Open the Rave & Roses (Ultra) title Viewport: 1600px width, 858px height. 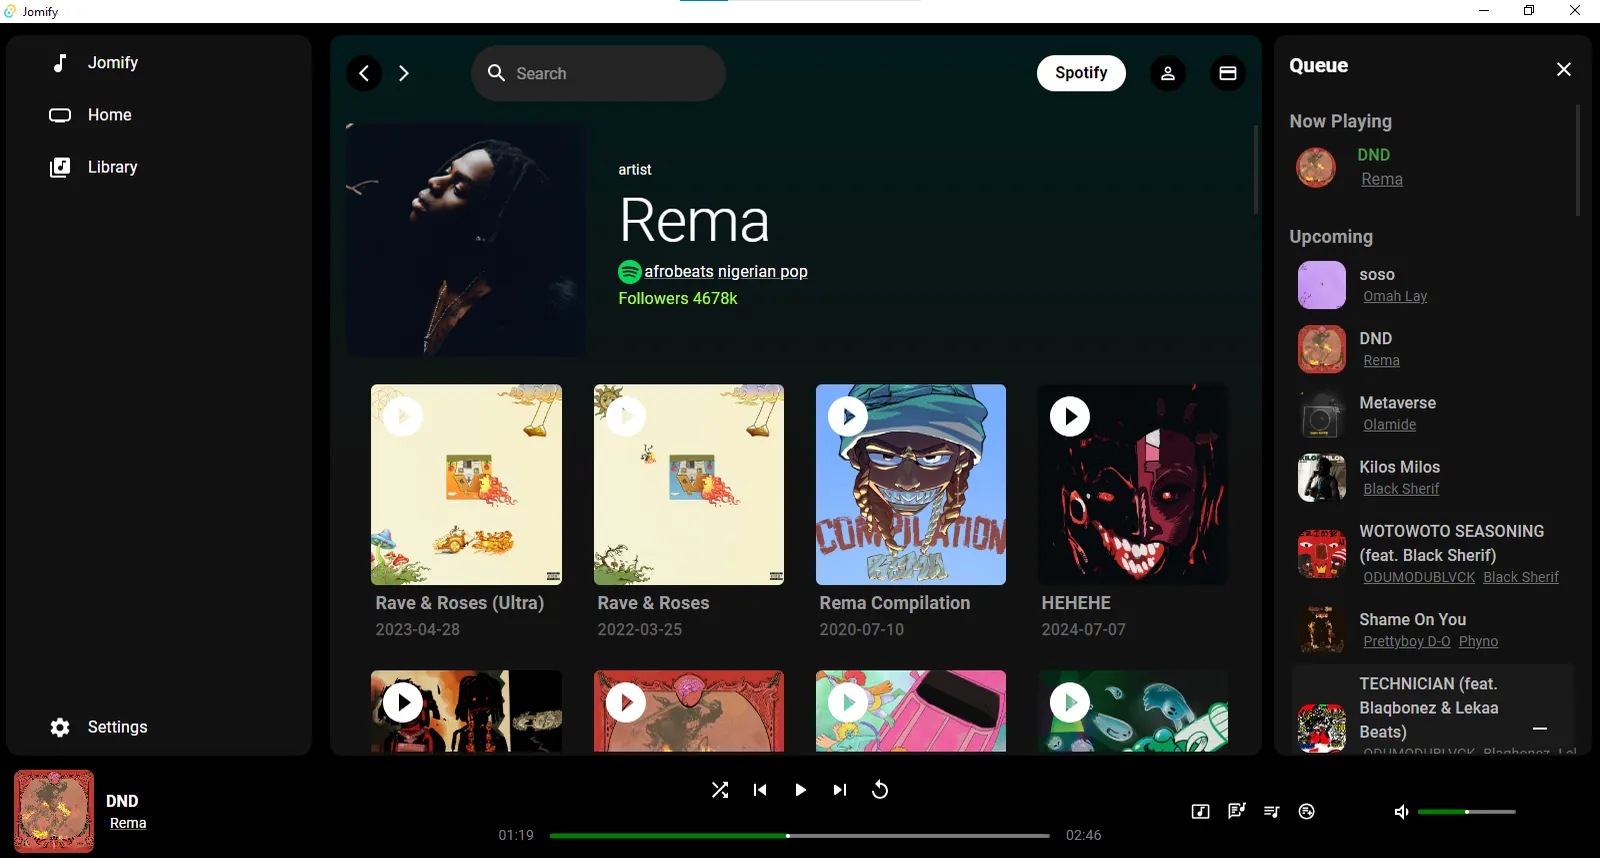pos(460,603)
